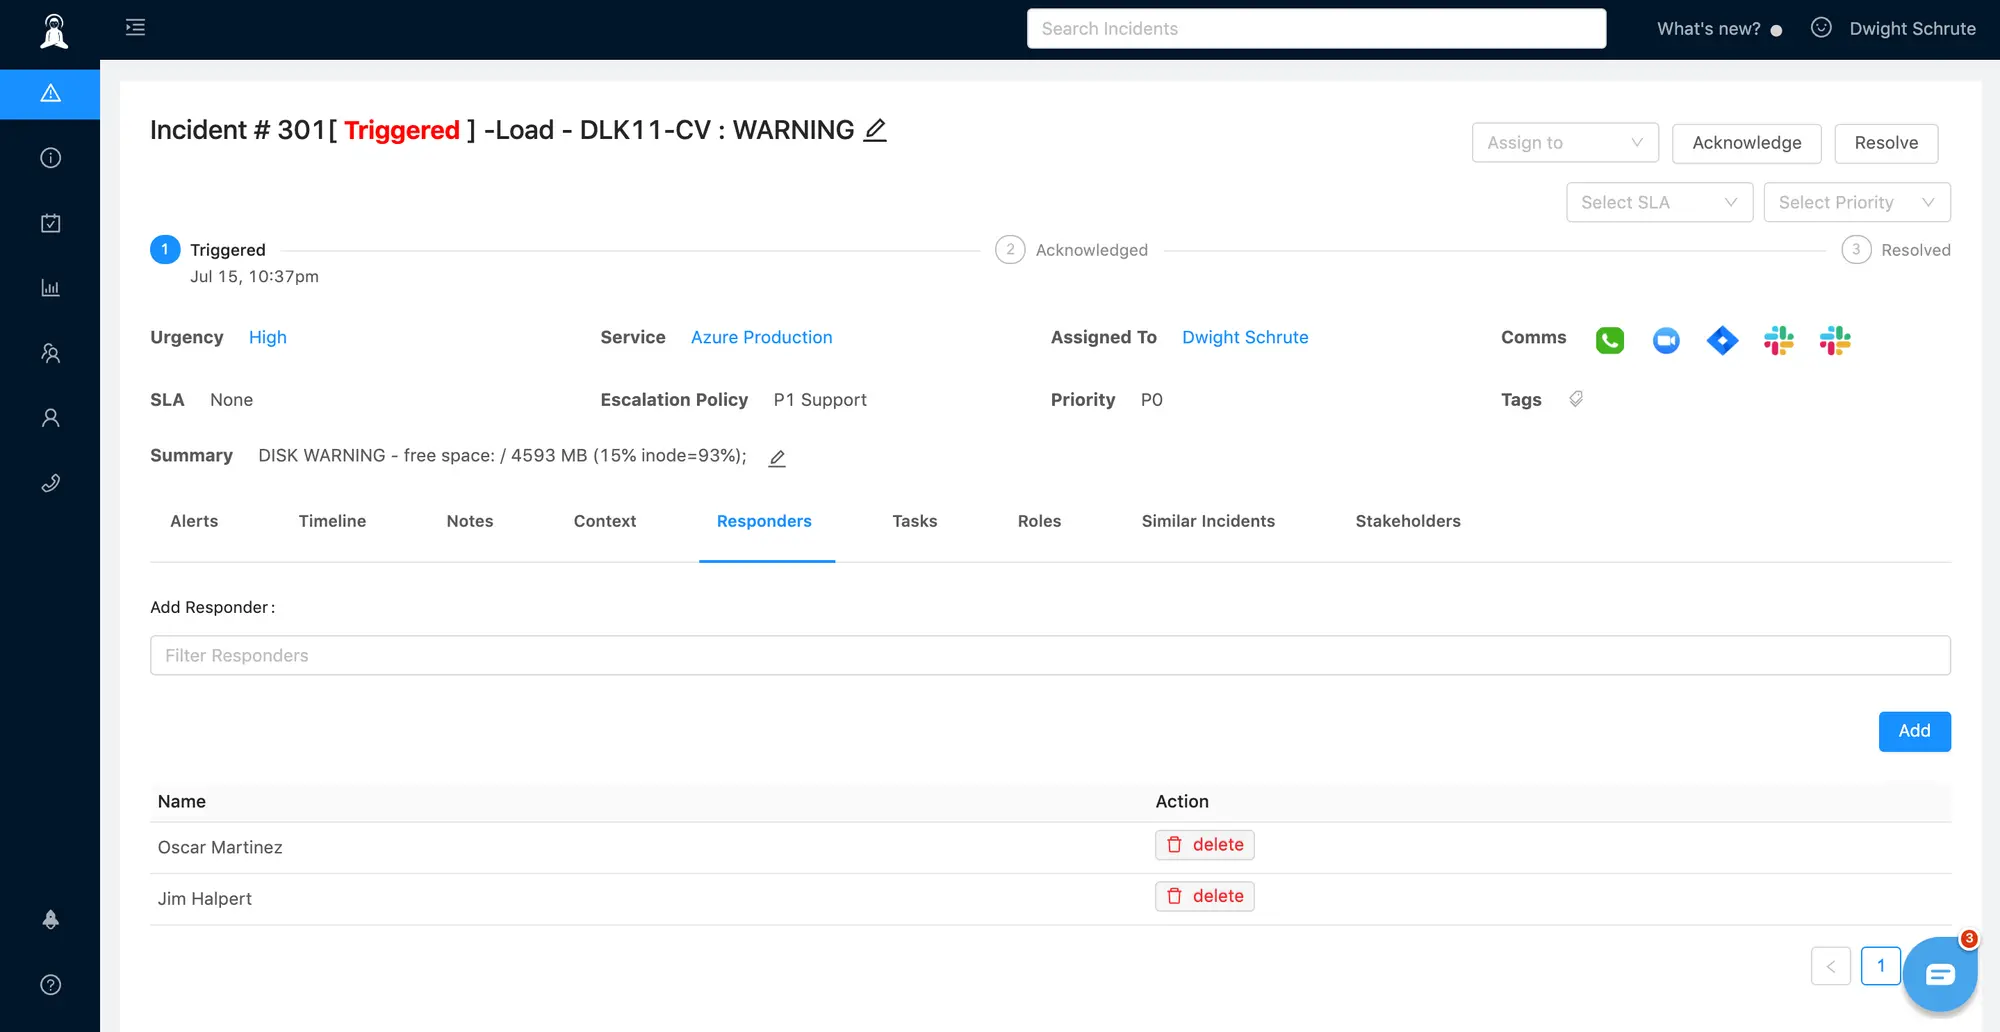Switch to the Similar Incidents tab
2000x1032 pixels.
[x=1208, y=521]
